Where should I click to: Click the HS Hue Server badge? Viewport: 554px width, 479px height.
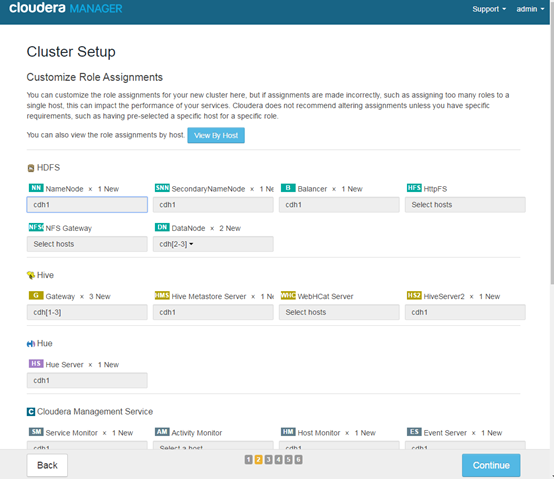click(36, 363)
